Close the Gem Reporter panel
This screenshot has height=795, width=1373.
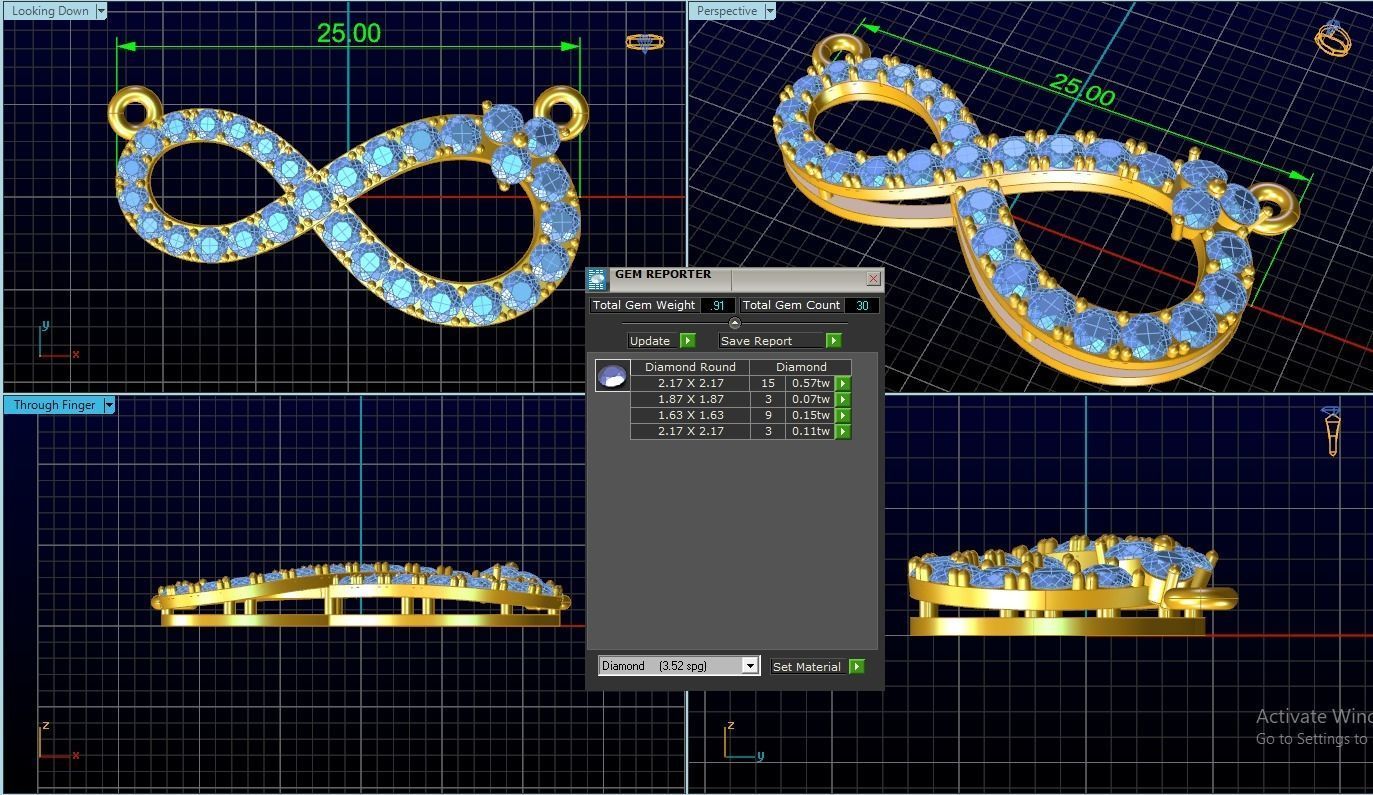point(873,278)
